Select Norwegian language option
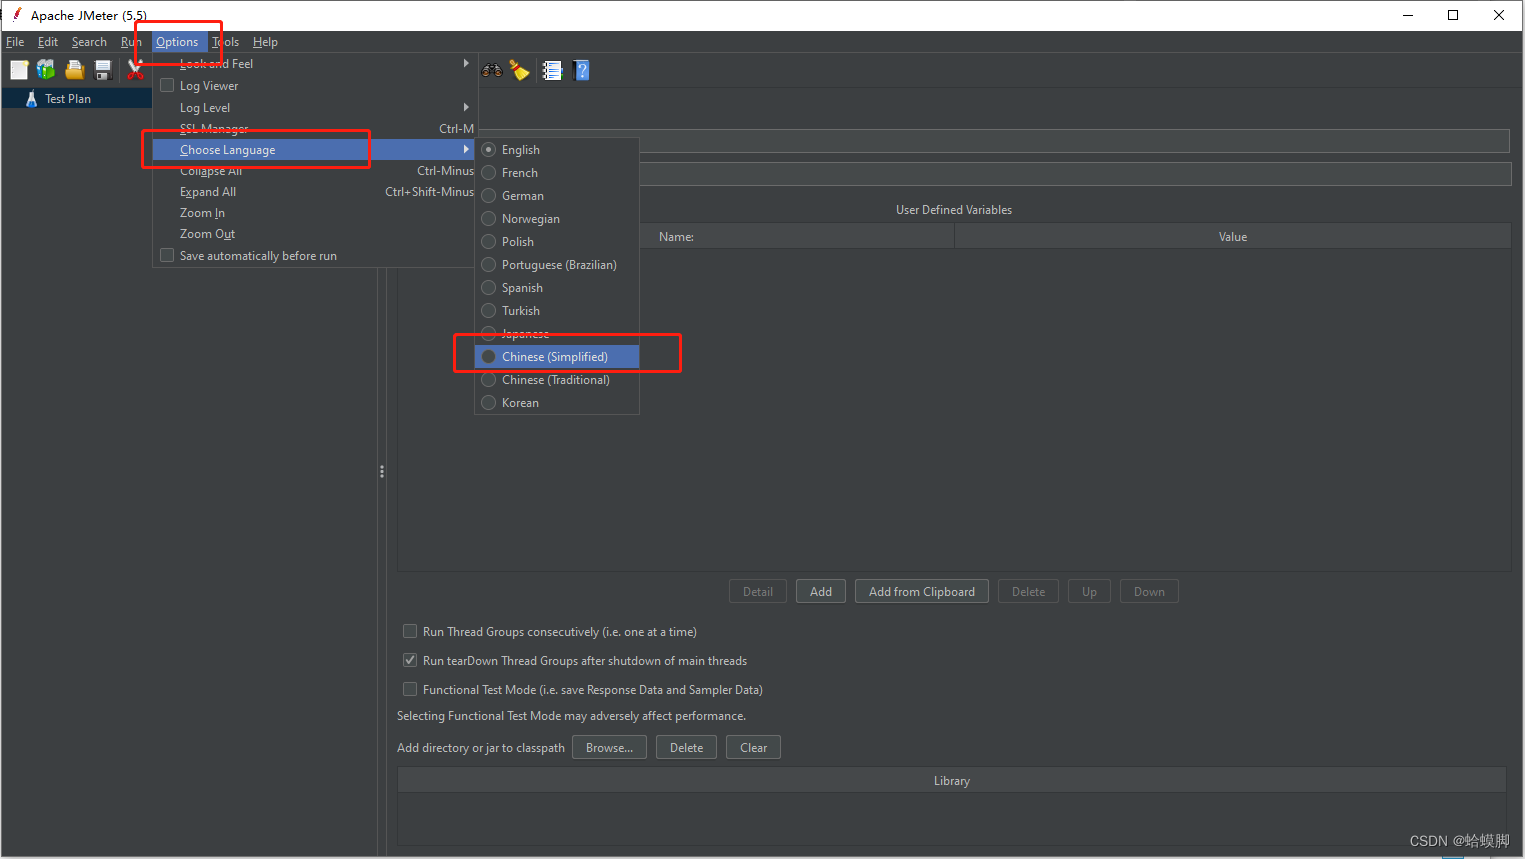The image size is (1525, 859). (557, 219)
